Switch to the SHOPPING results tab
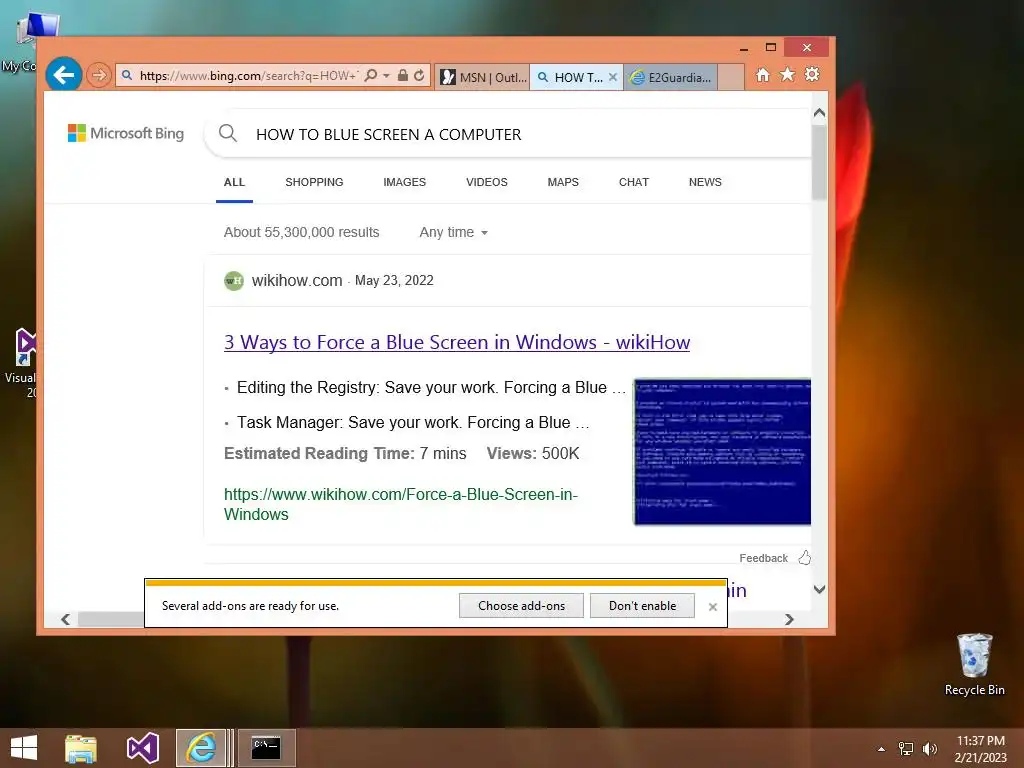1024x768 pixels. coord(314,182)
